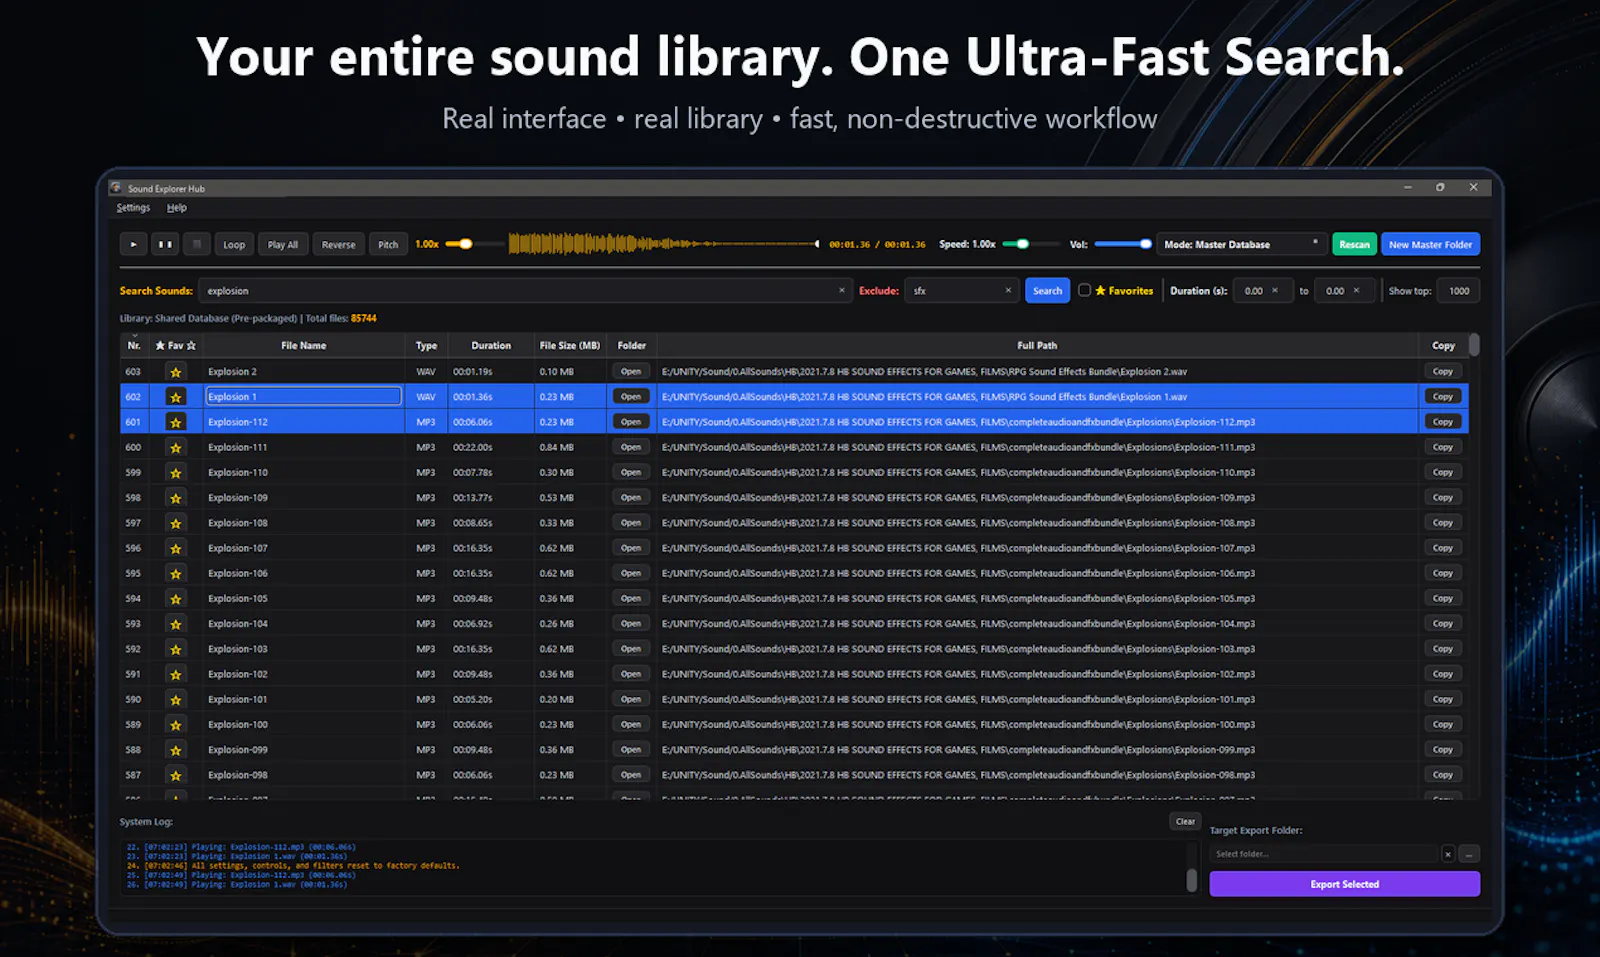The height and width of the screenshot is (957, 1600).
Task: Toggle favorite star for Explosion-106
Action: (176, 574)
